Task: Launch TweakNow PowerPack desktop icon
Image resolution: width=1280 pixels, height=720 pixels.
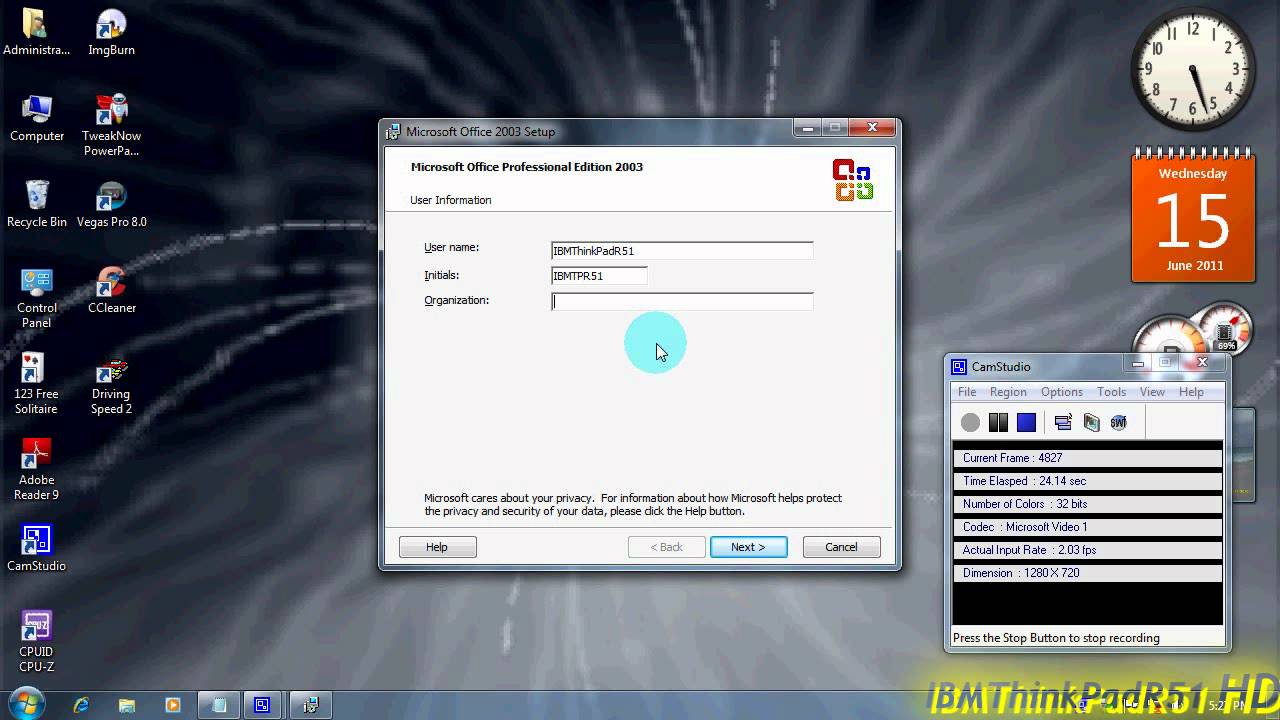Action: 111,125
